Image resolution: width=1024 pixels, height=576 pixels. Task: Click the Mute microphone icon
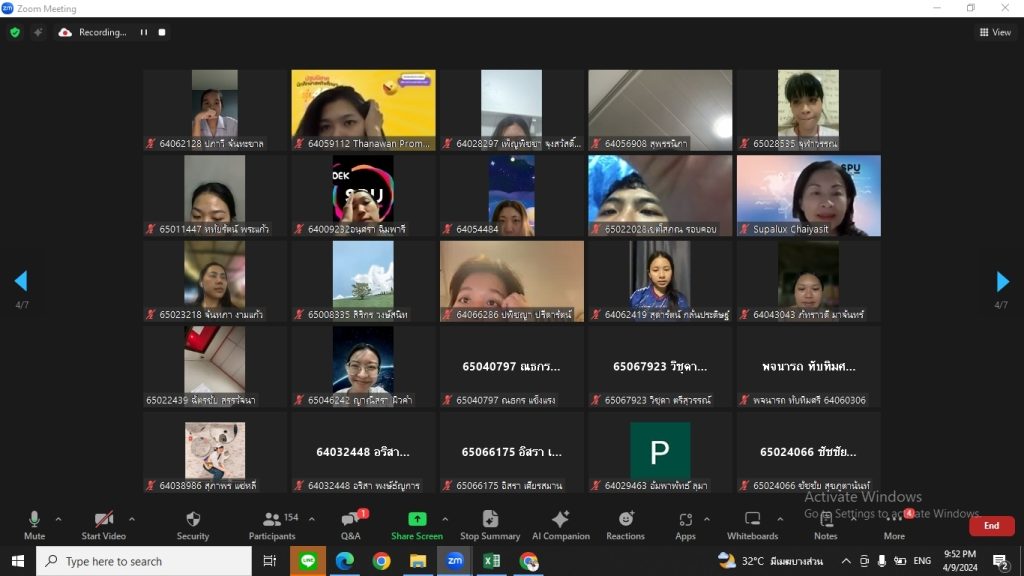click(34, 519)
